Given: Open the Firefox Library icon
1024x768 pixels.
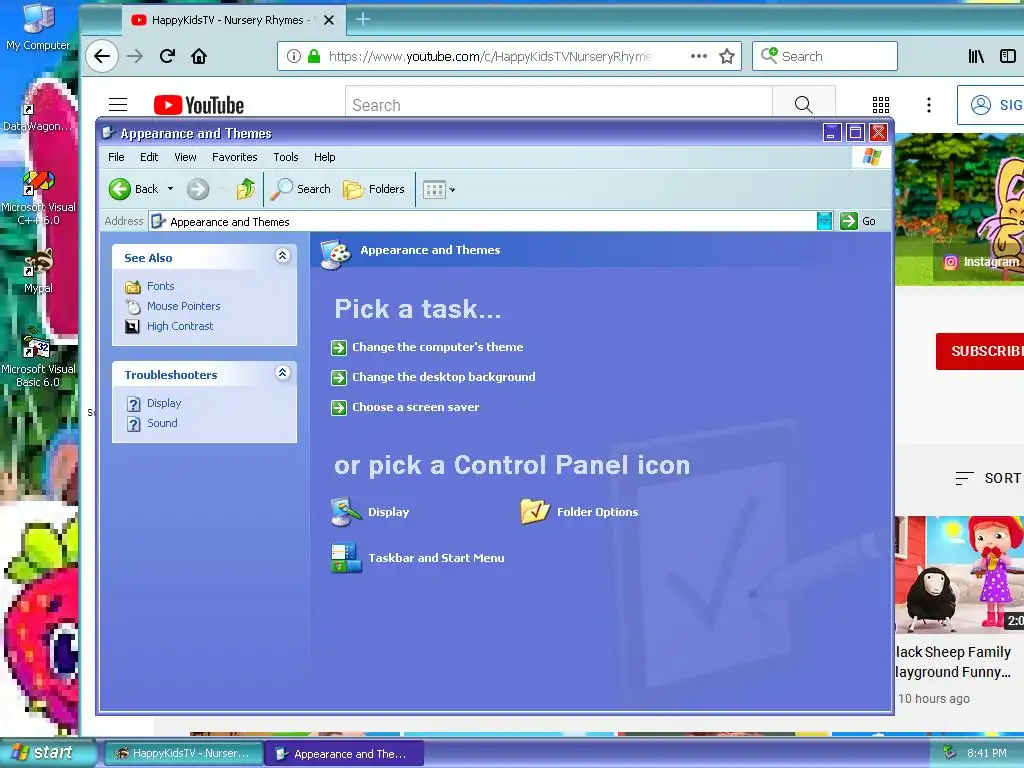Looking at the screenshot, I should (x=976, y=56).
